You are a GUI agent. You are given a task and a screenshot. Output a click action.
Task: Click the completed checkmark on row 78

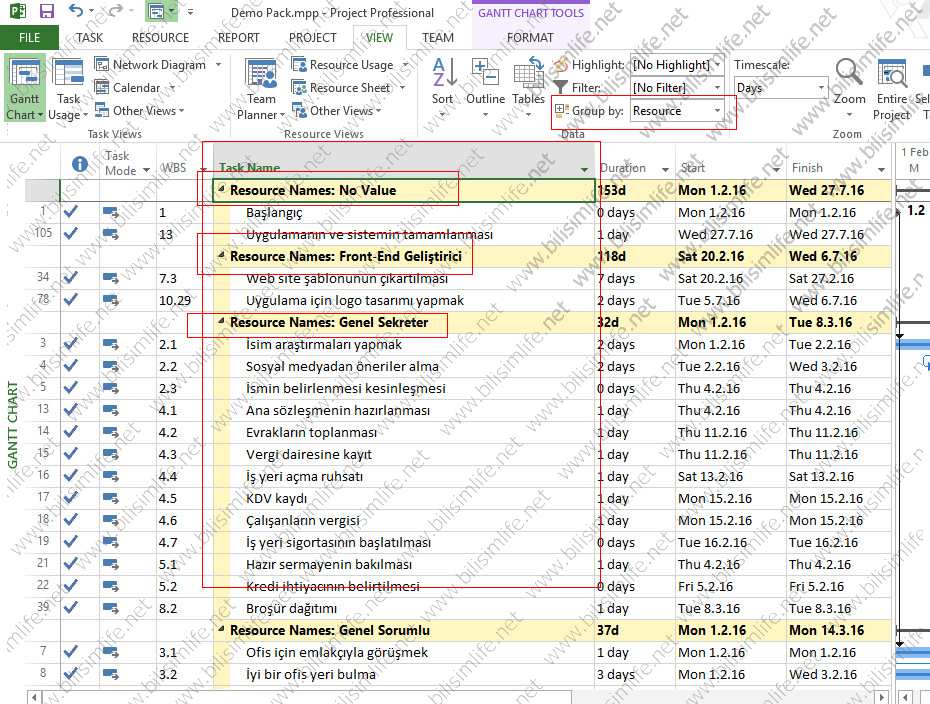71,300
